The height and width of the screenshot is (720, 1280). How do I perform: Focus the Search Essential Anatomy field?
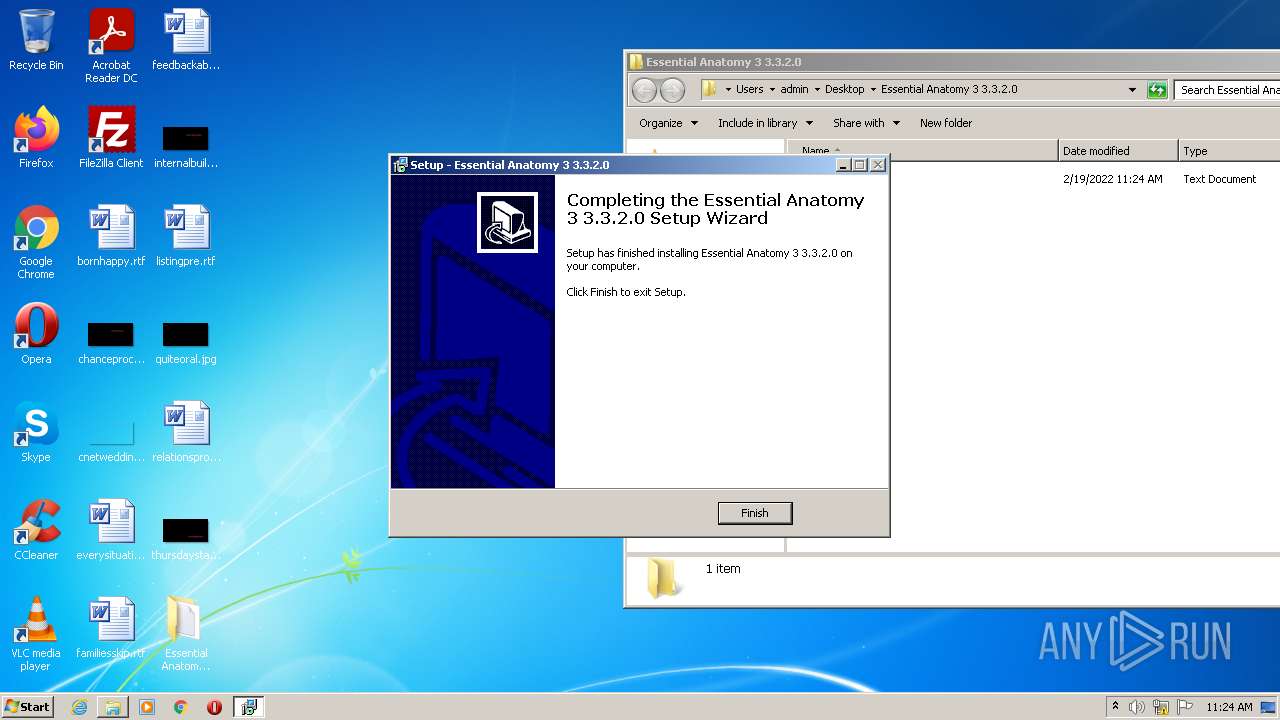pos(1227,90)
